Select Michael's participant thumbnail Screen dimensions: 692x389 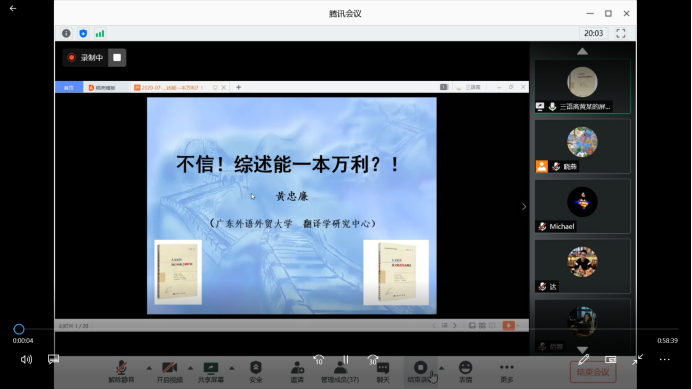coord(583,206)
